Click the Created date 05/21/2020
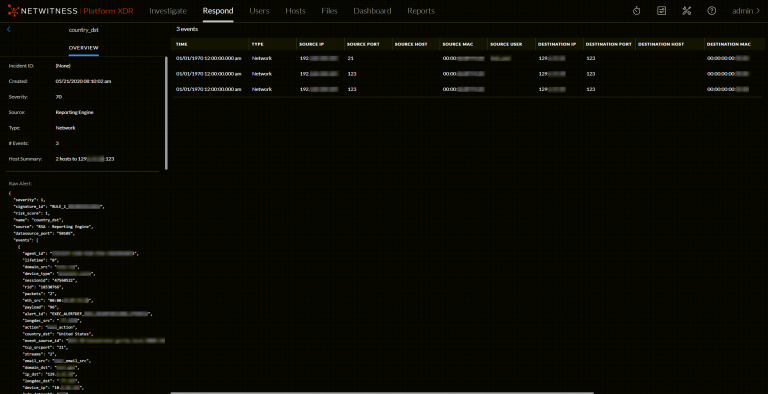Image resolution: width=768 pixels, height=394 pixels. [83, 81]
